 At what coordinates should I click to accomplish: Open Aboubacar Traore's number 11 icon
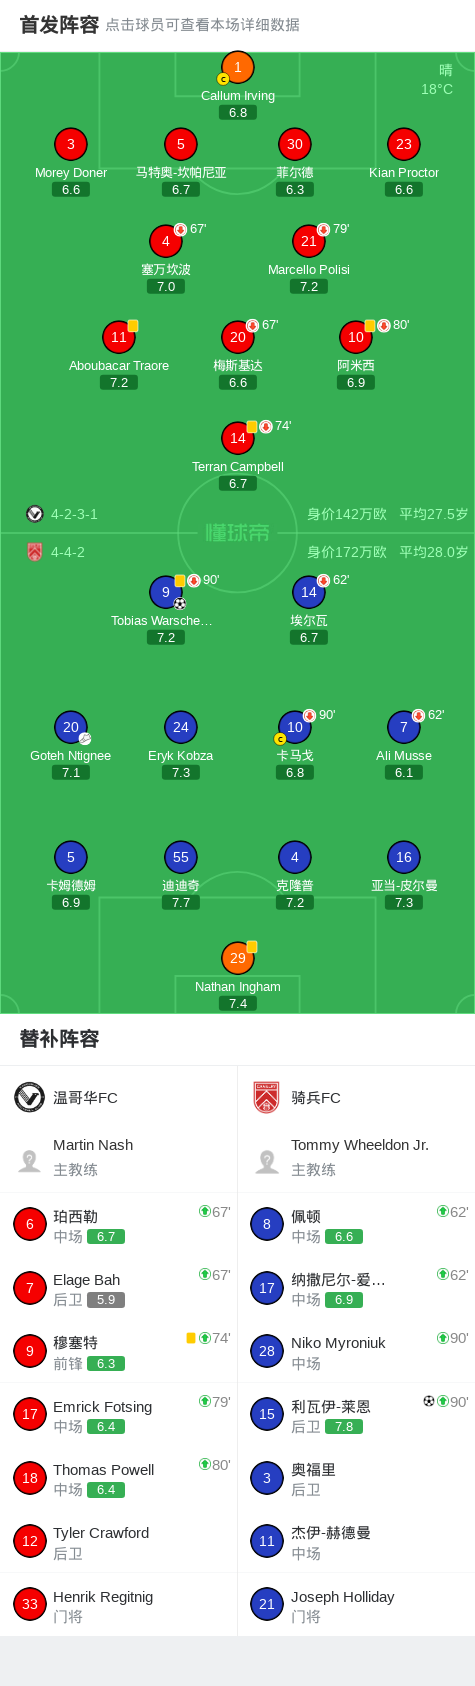pos(119,337)
